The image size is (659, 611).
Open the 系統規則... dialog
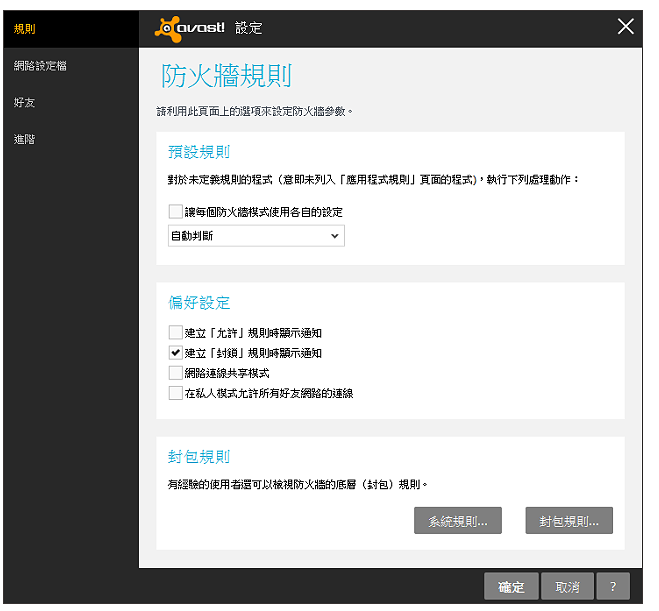458,521
